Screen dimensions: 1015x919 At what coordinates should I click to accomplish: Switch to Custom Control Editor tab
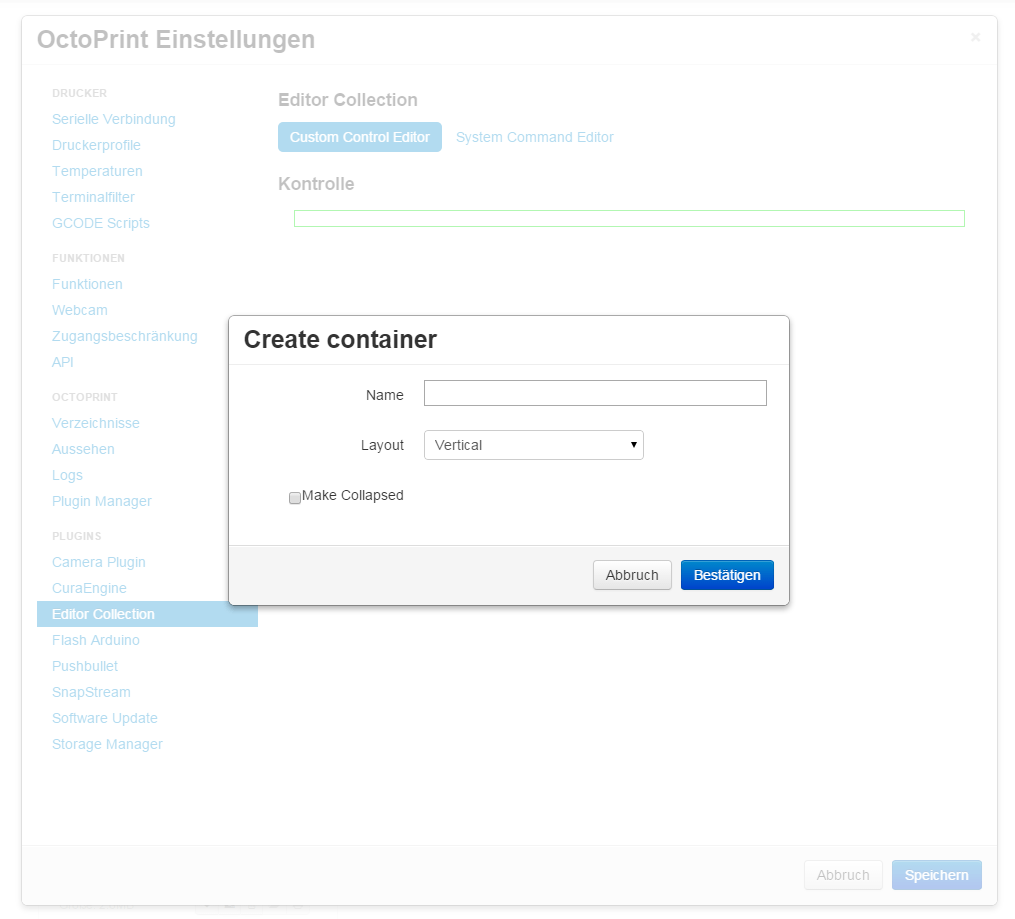click(360, 137)
